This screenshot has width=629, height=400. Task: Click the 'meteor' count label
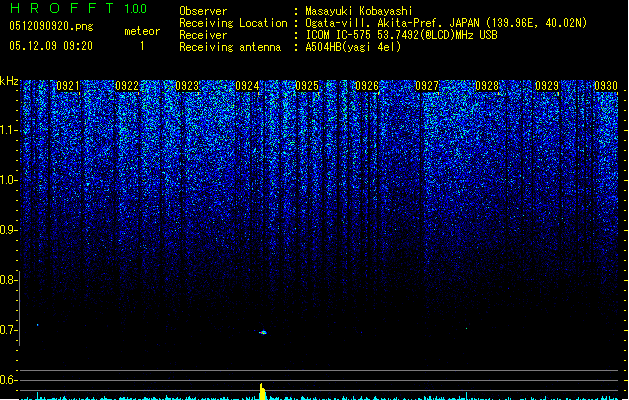(142, 31)
